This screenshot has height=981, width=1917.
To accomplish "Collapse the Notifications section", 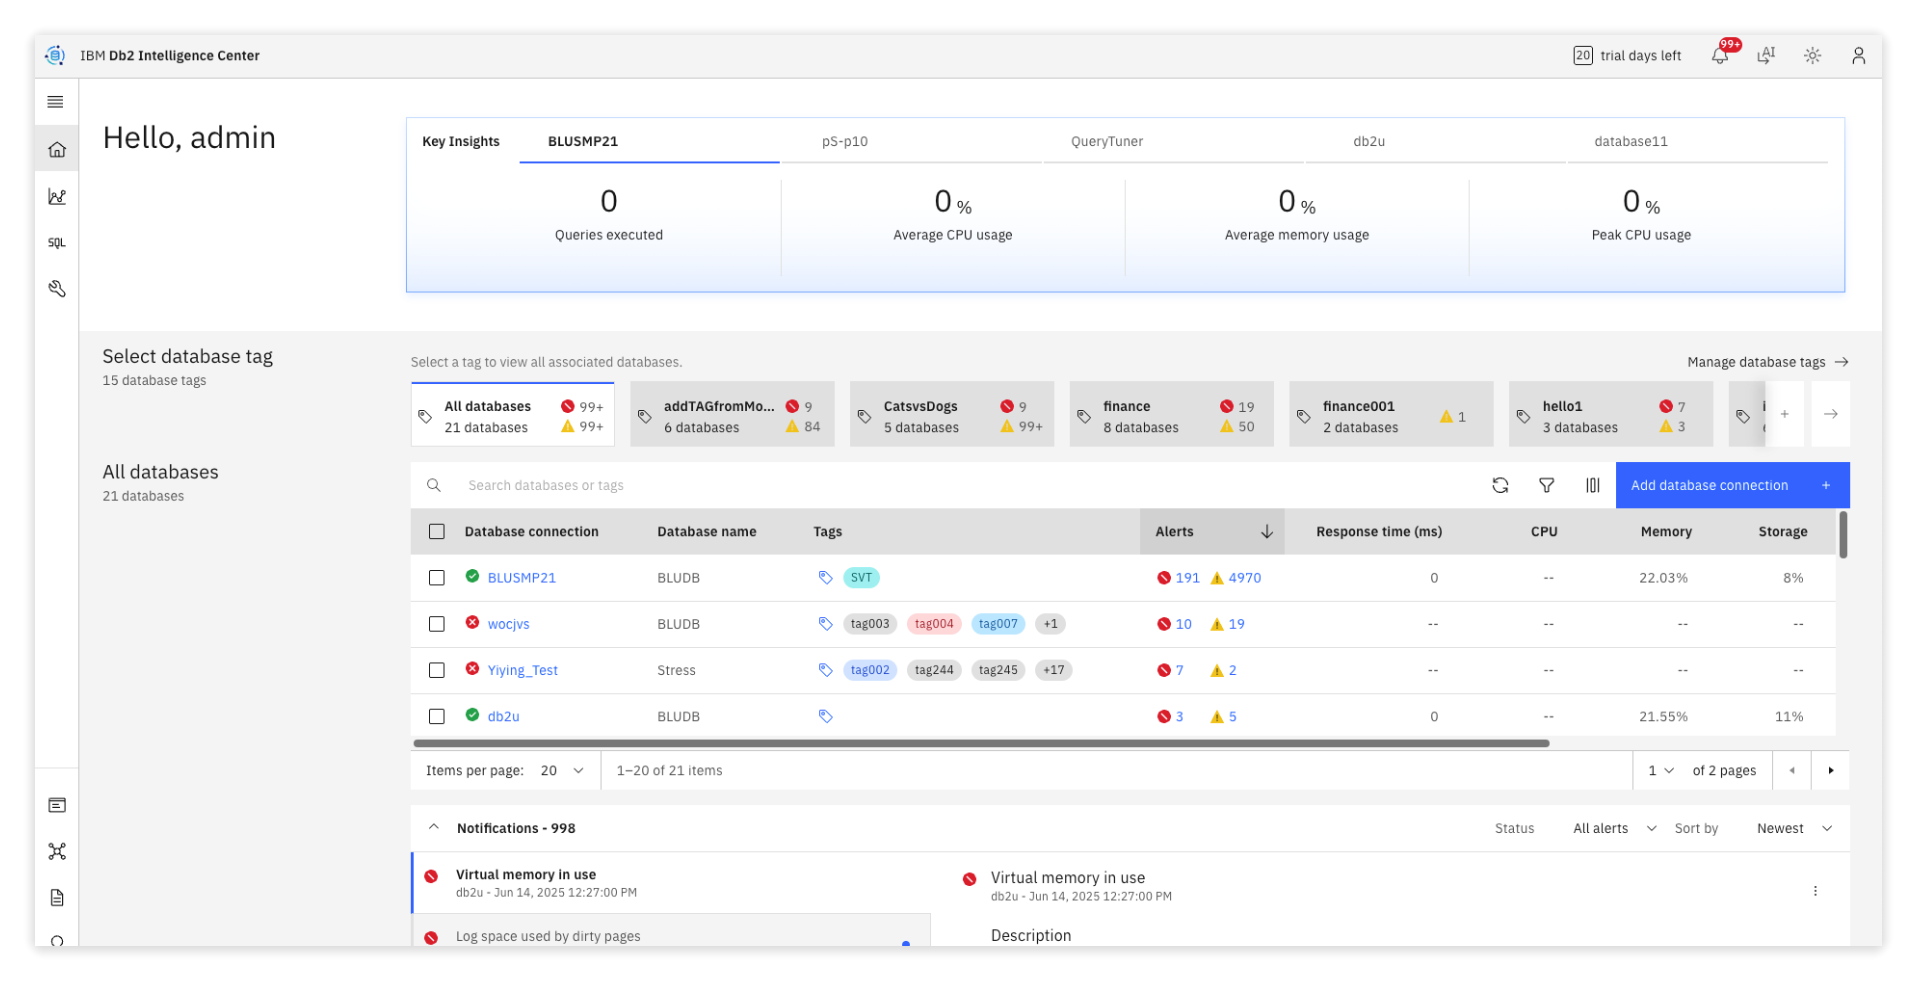I will 434,827.
